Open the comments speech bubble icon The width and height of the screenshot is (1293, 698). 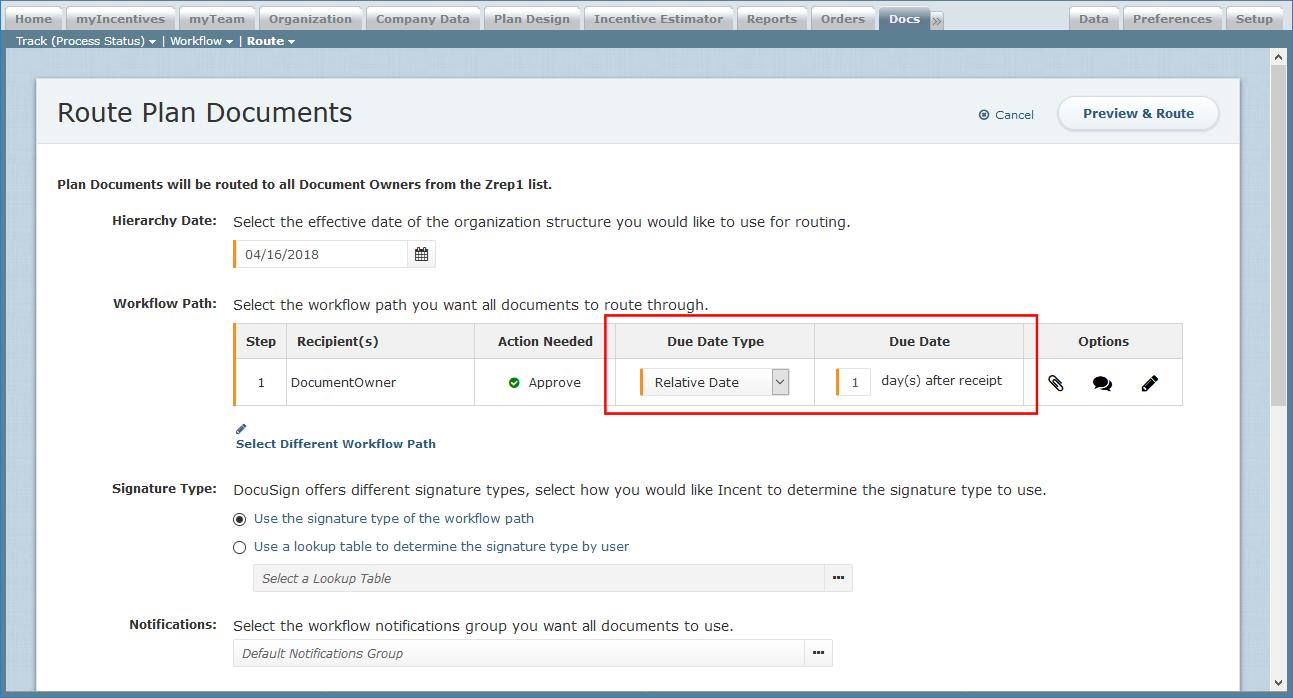[x=1102, y=382]
